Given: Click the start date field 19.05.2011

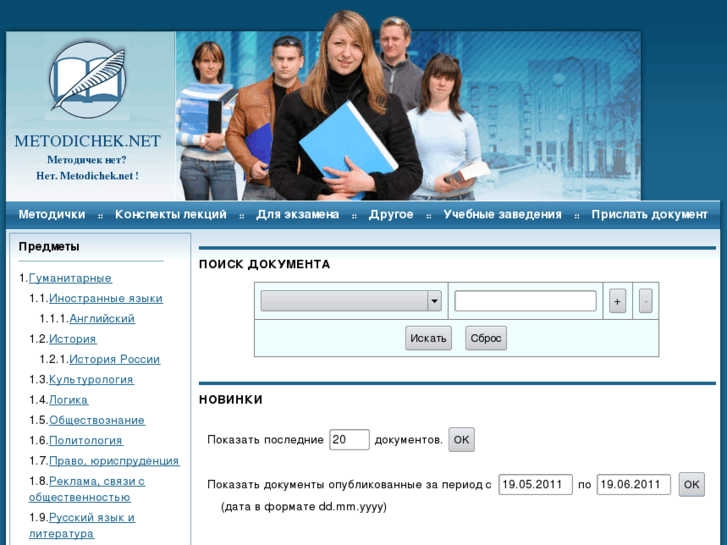Looking at the screenshot, I should [536, 485].
